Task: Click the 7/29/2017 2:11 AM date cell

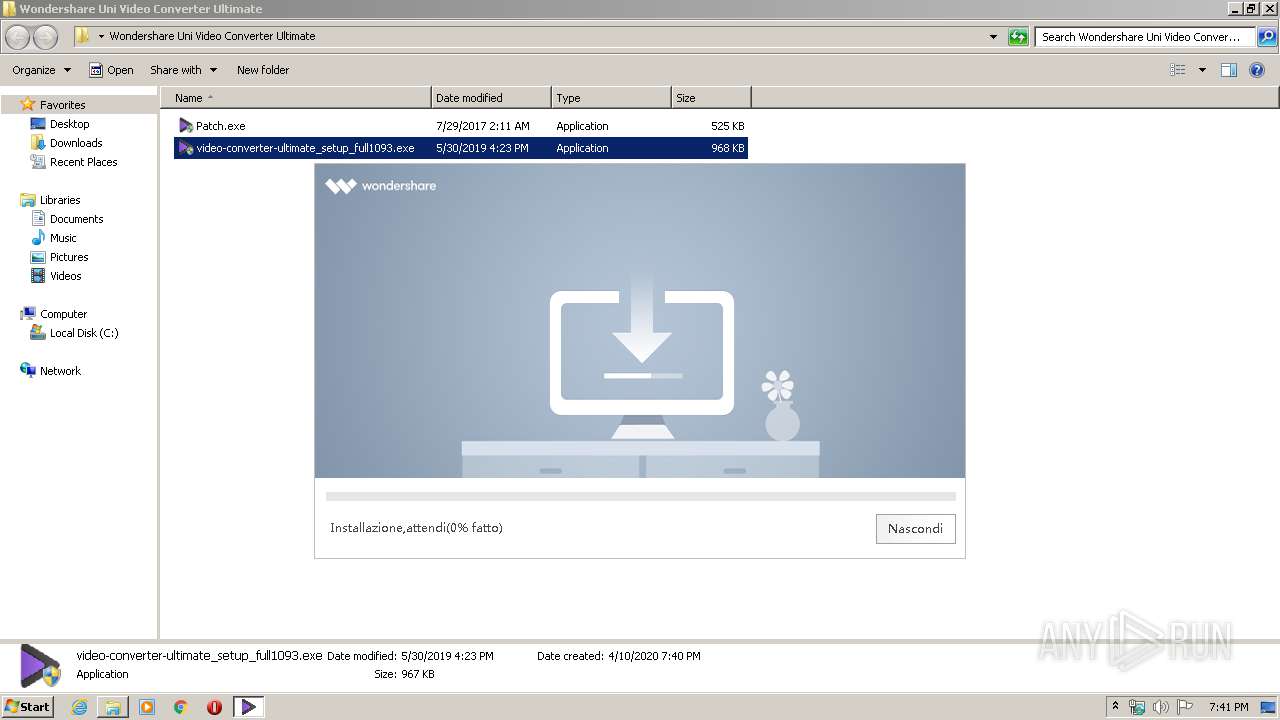Action: [483, 126]
